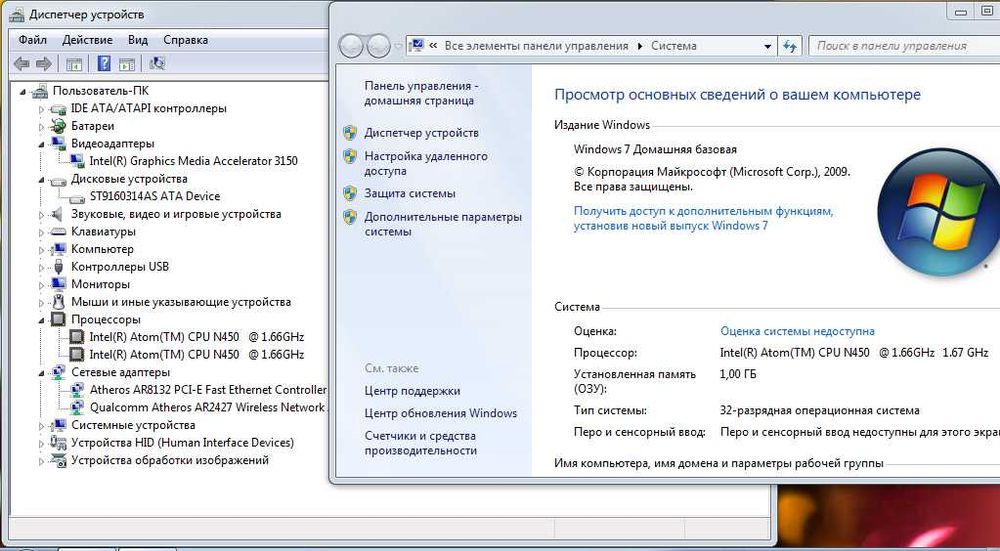This screenshot has width=1000, height=551.
Task: Click the Видеоадаптеры display icon
Action: [x=58, y=143]
